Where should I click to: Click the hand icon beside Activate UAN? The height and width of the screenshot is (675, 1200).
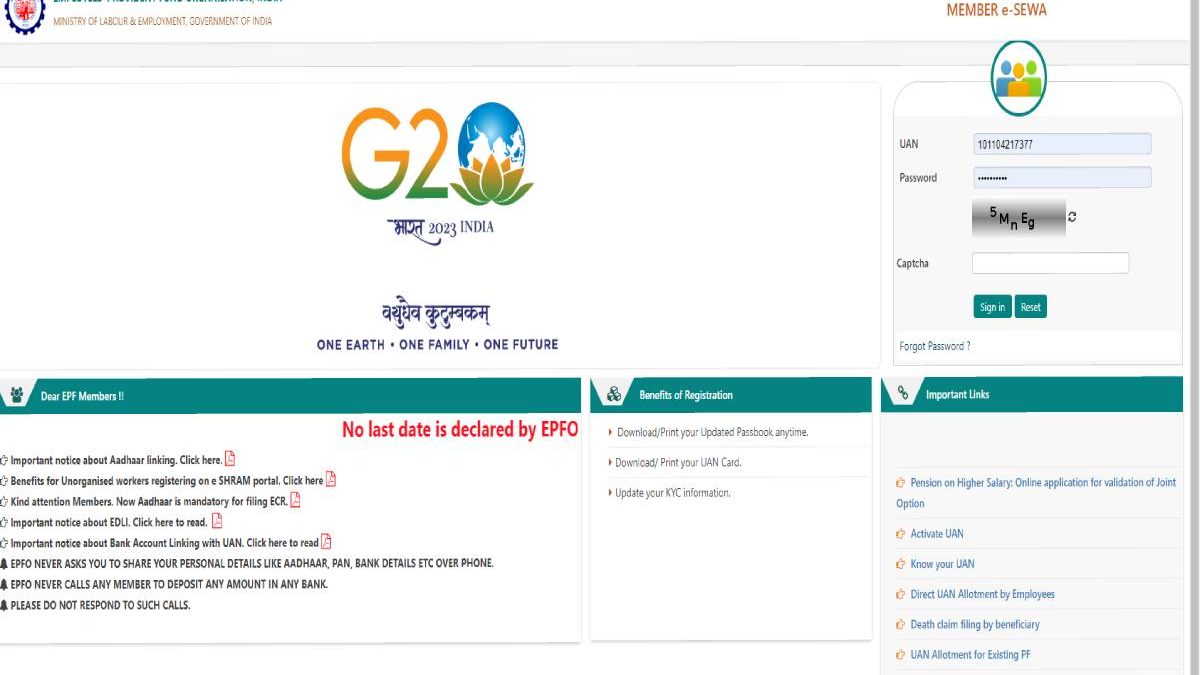point(901,534)
